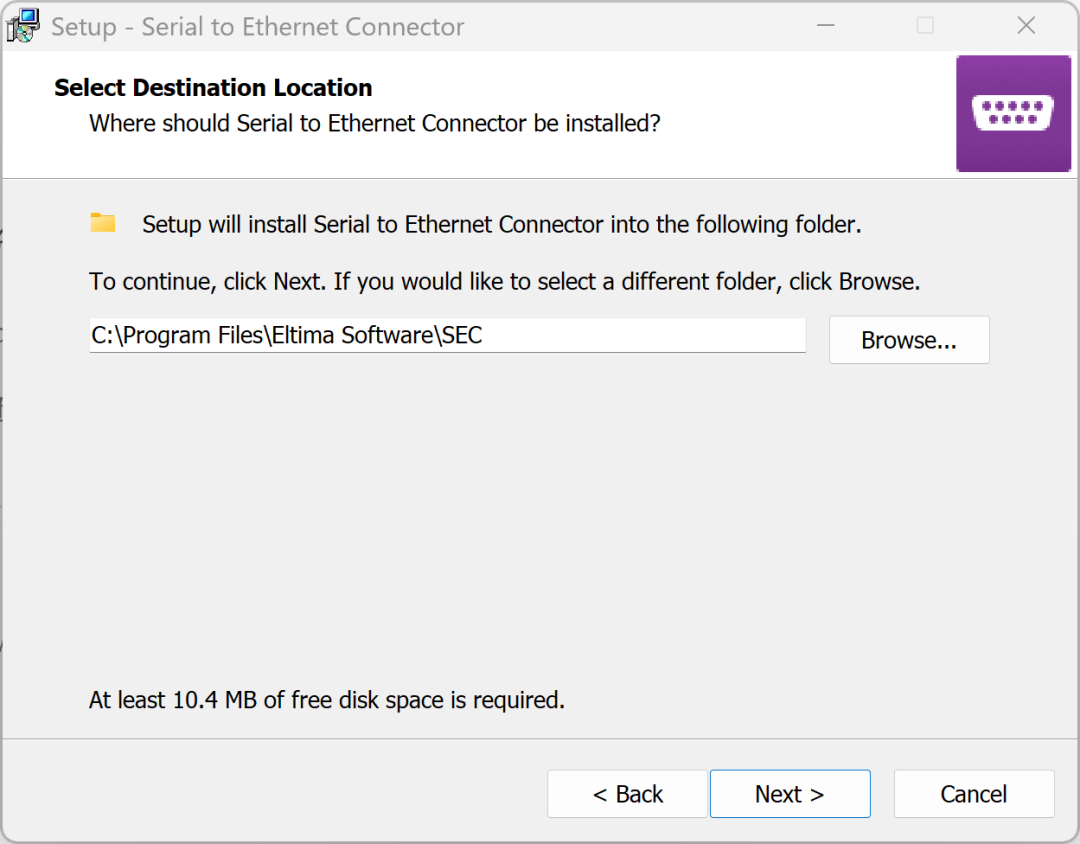Click the greyed-out maximize button
Viewport: 1080px width, 844px height.
pyautogui.click(x=925, y=25)
